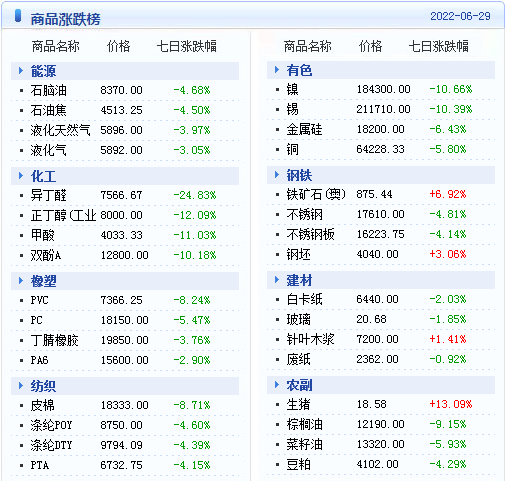Expand the 钢铁 category arrow
The height and width of the screenshot is (481, 506).
277,175
